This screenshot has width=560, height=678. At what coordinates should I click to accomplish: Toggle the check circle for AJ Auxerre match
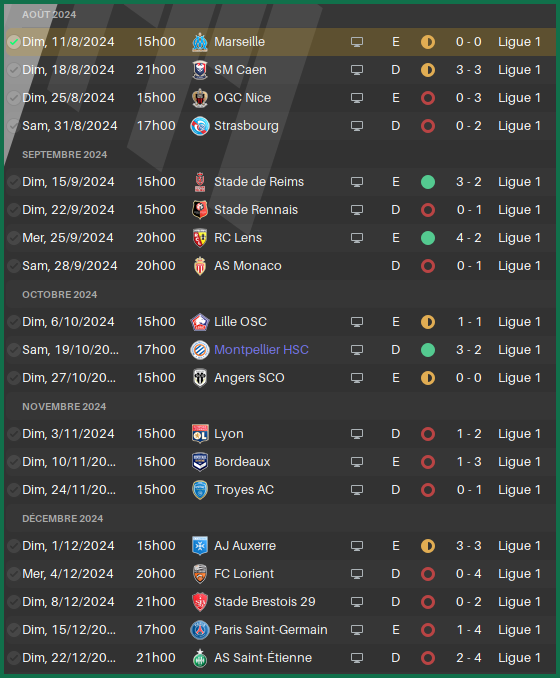click(x=14, y=546)
